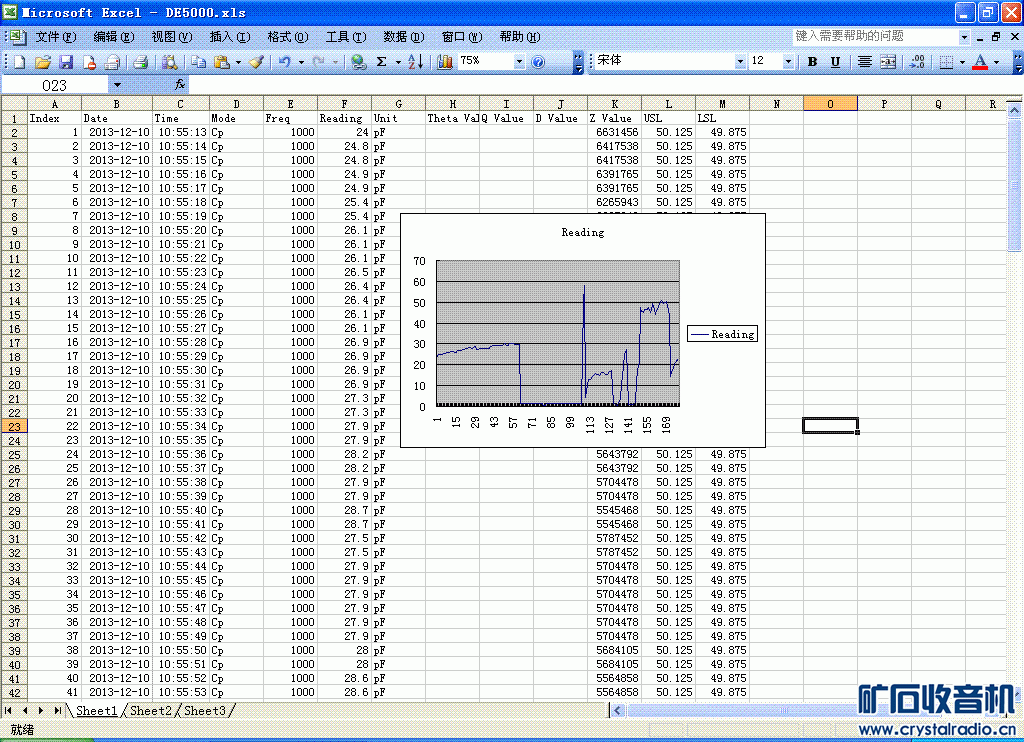
Task: Select the Format Painter brush
Action: [x=257, y=62]
